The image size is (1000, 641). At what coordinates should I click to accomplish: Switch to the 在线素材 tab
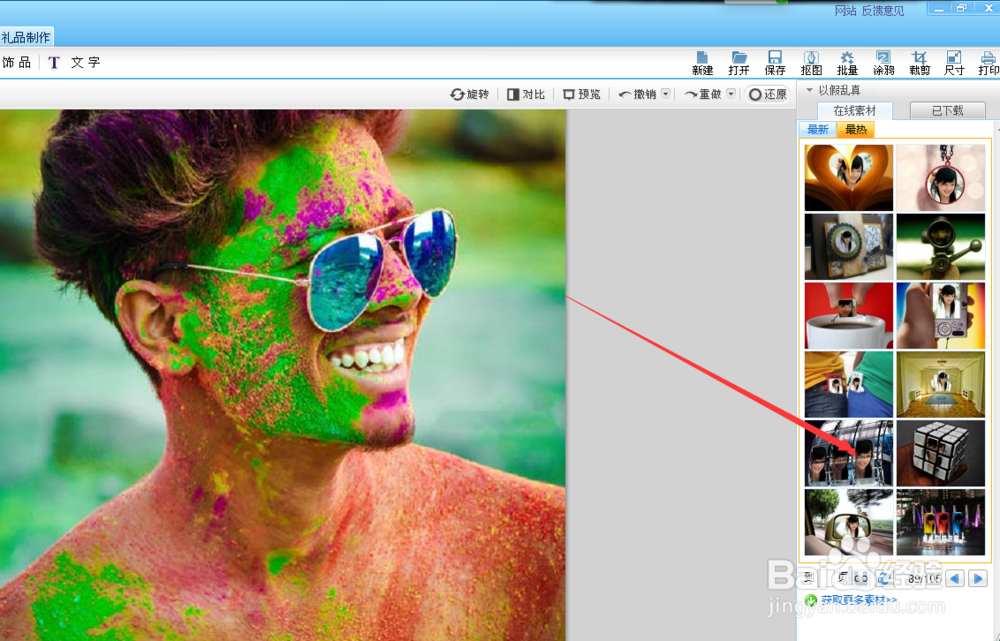click(x=855, y=110)
